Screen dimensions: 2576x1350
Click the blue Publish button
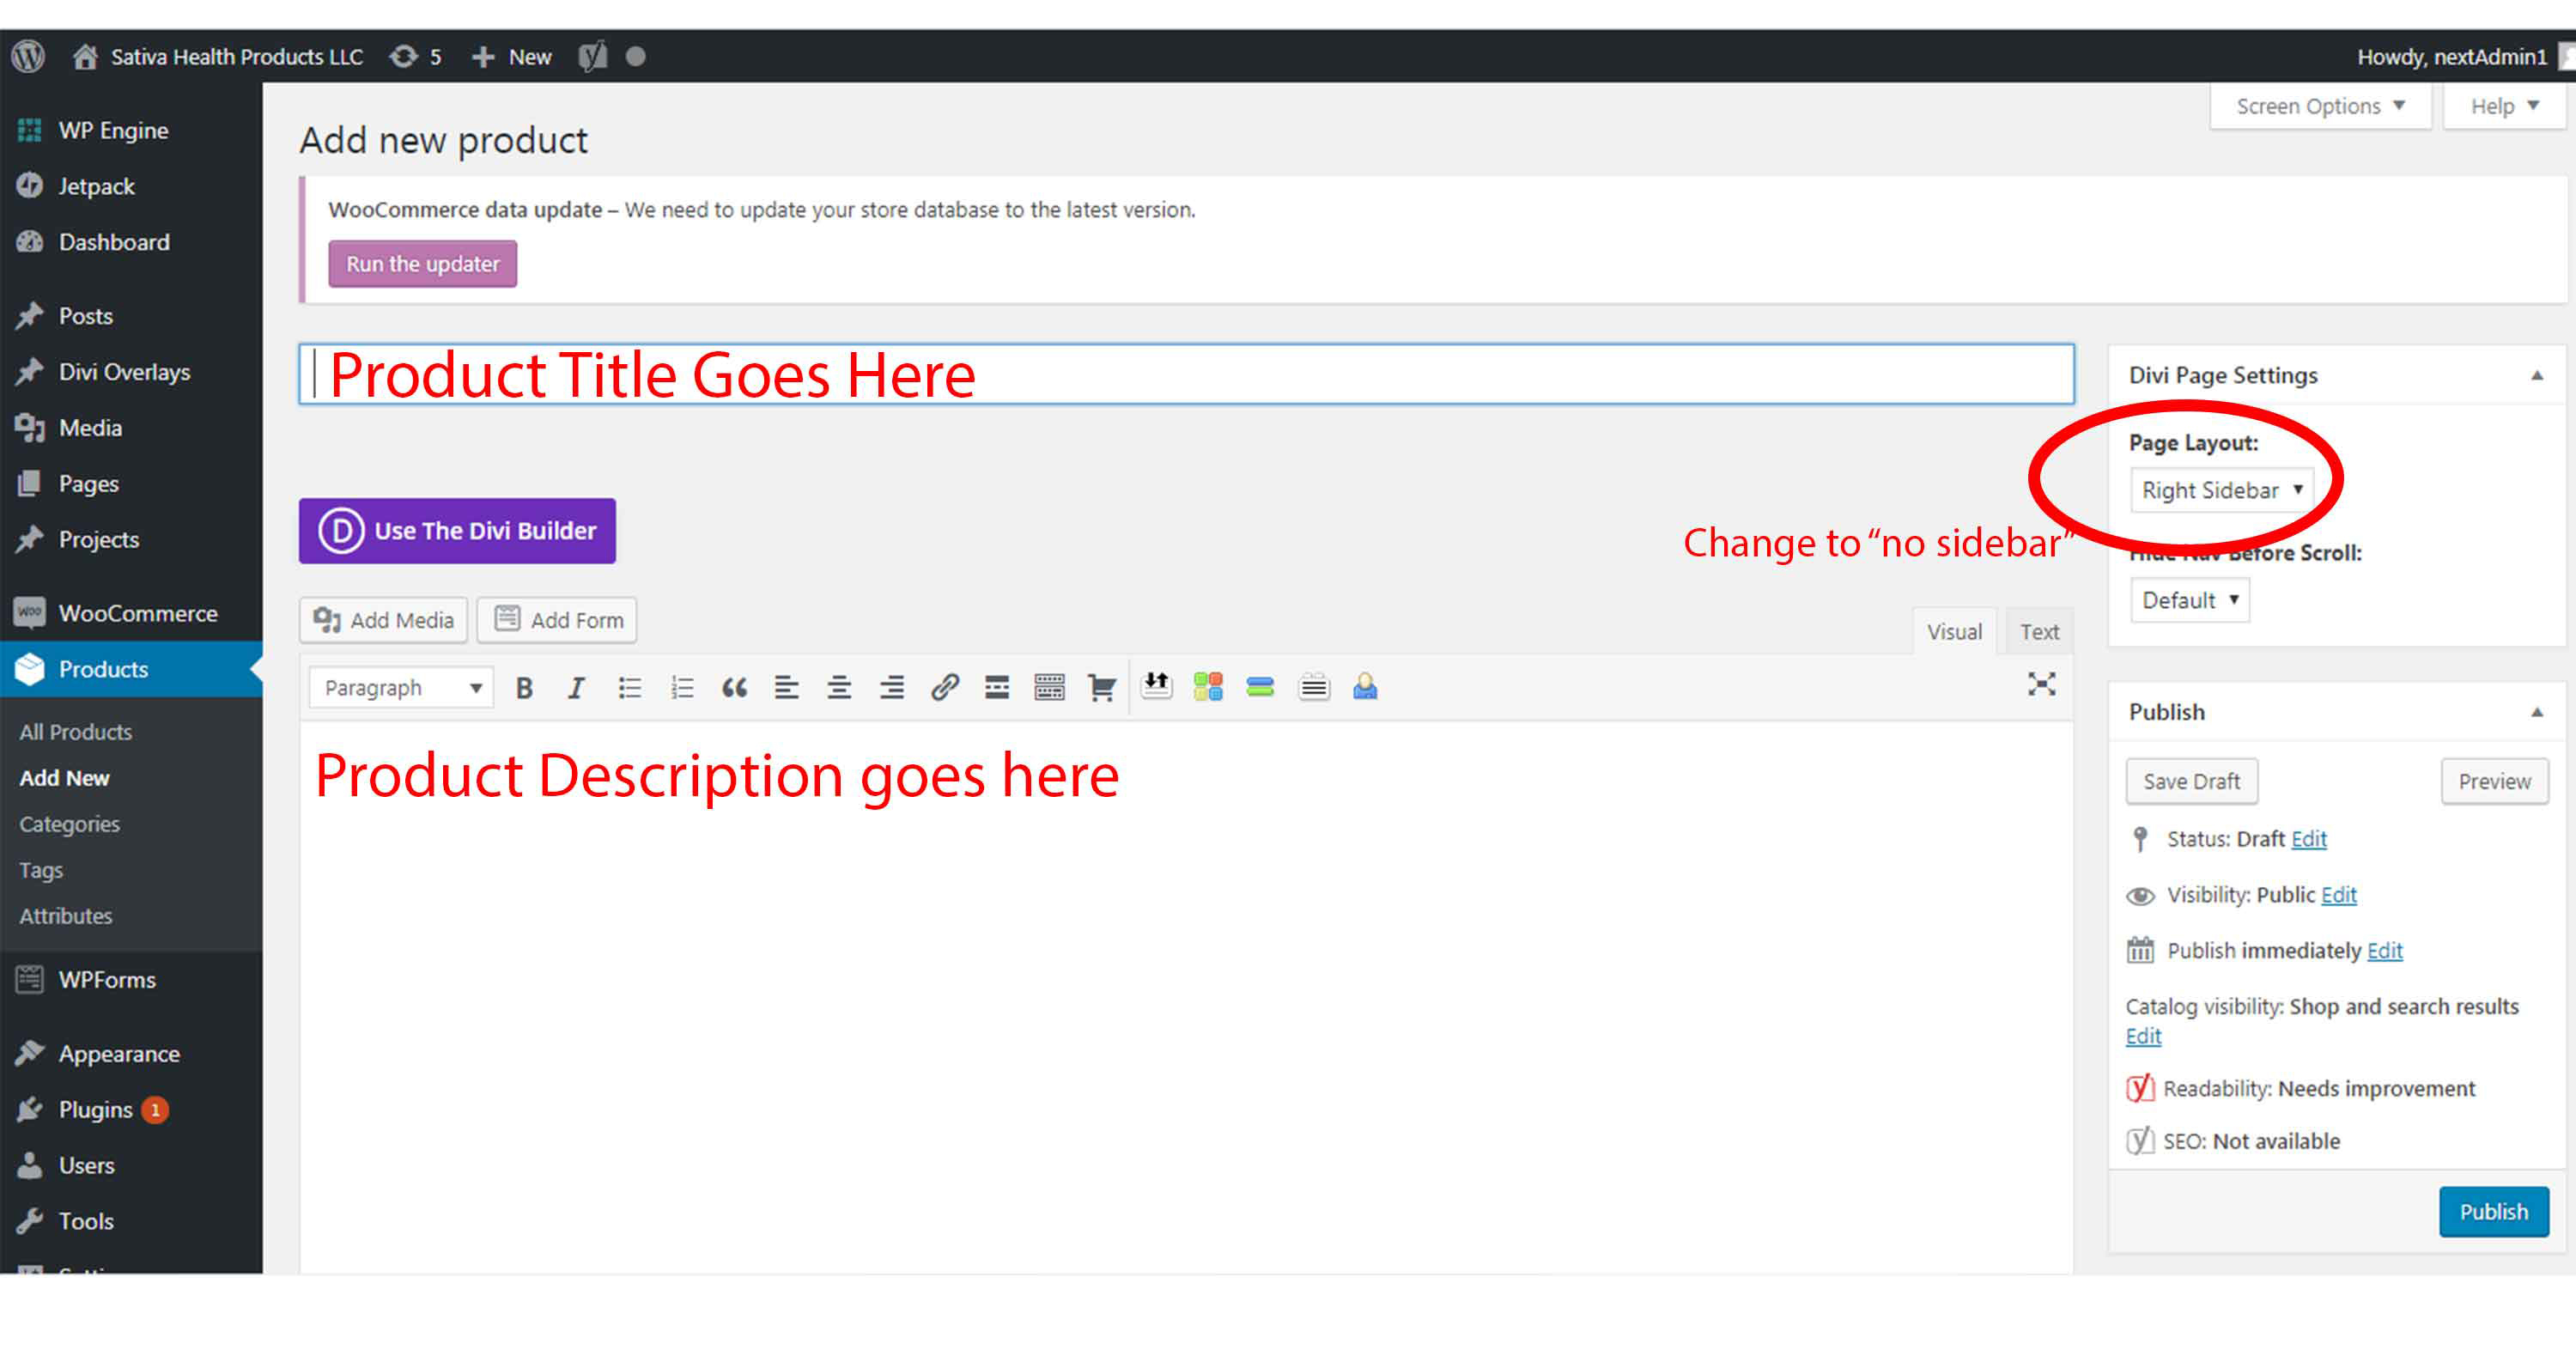[x=2493, y=1212]
